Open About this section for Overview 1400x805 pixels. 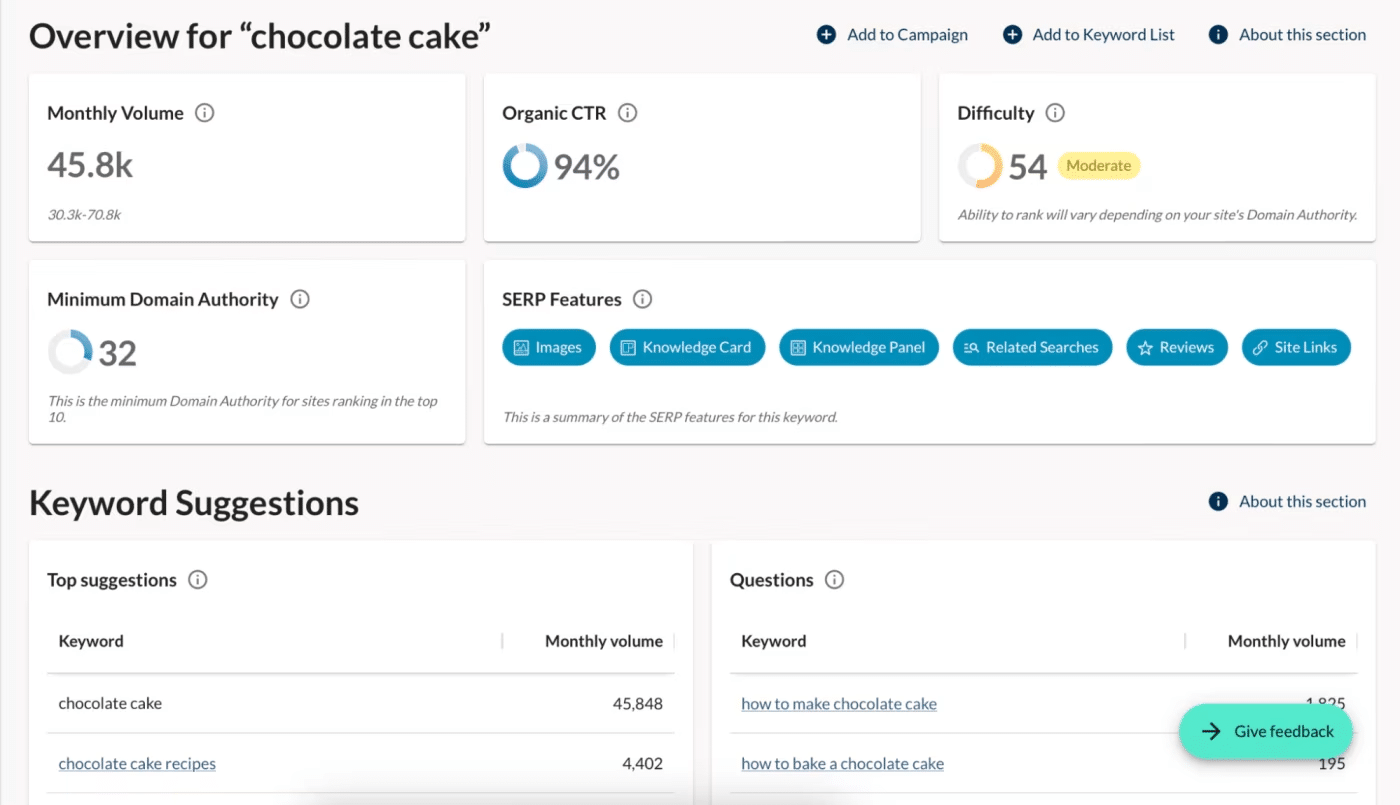pyautogui.click(x=1288, y=35)
